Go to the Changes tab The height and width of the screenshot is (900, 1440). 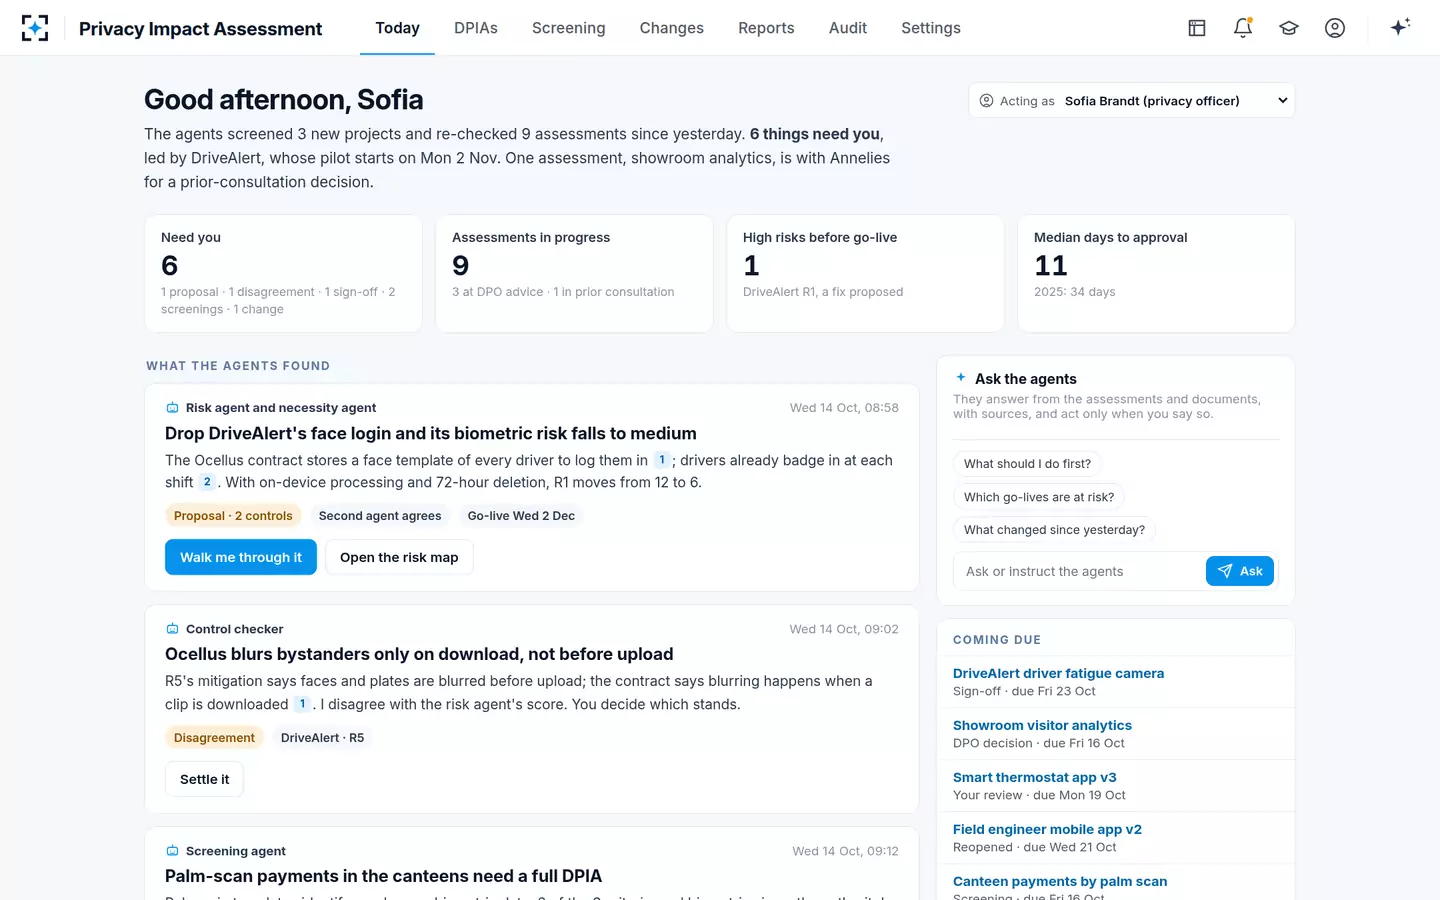click(x=672, y=28)
